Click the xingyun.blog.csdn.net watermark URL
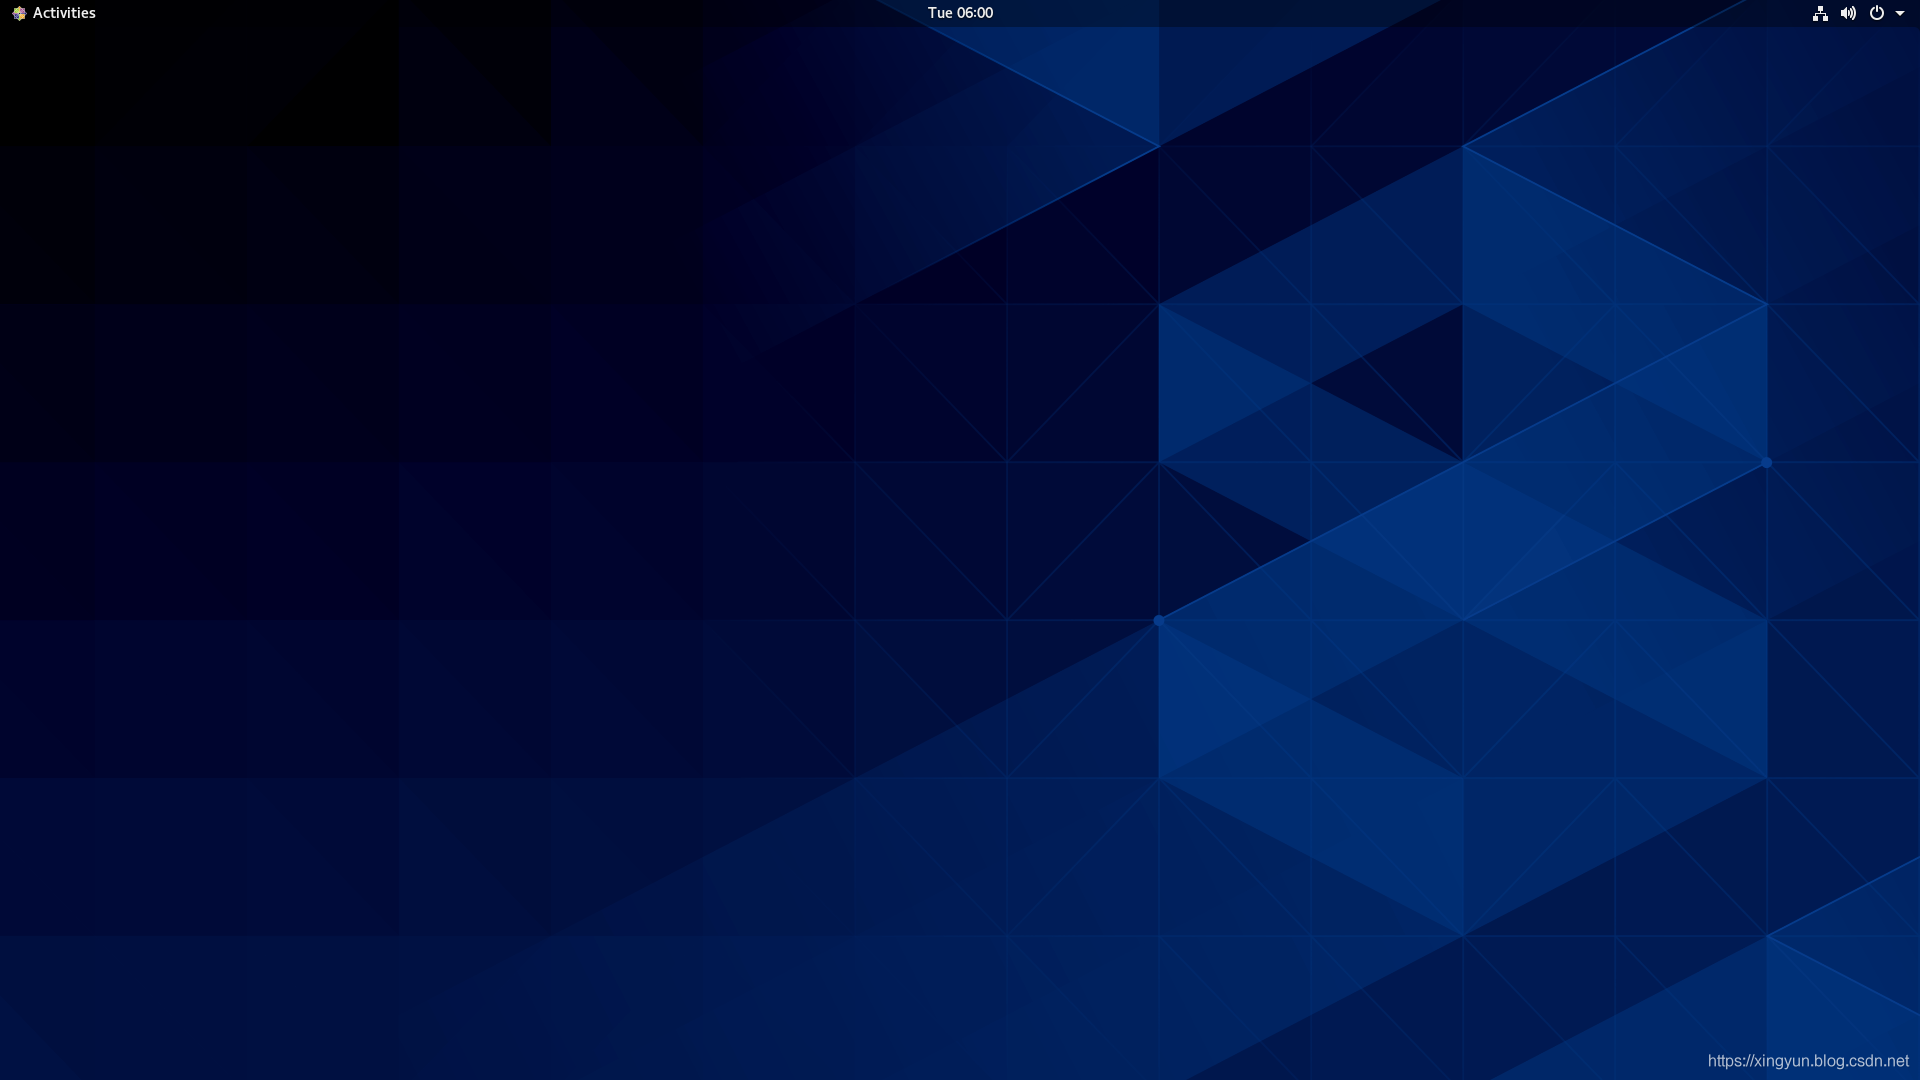The width and height of the screenshot is (1920, 1080). pos(1808,1061)
